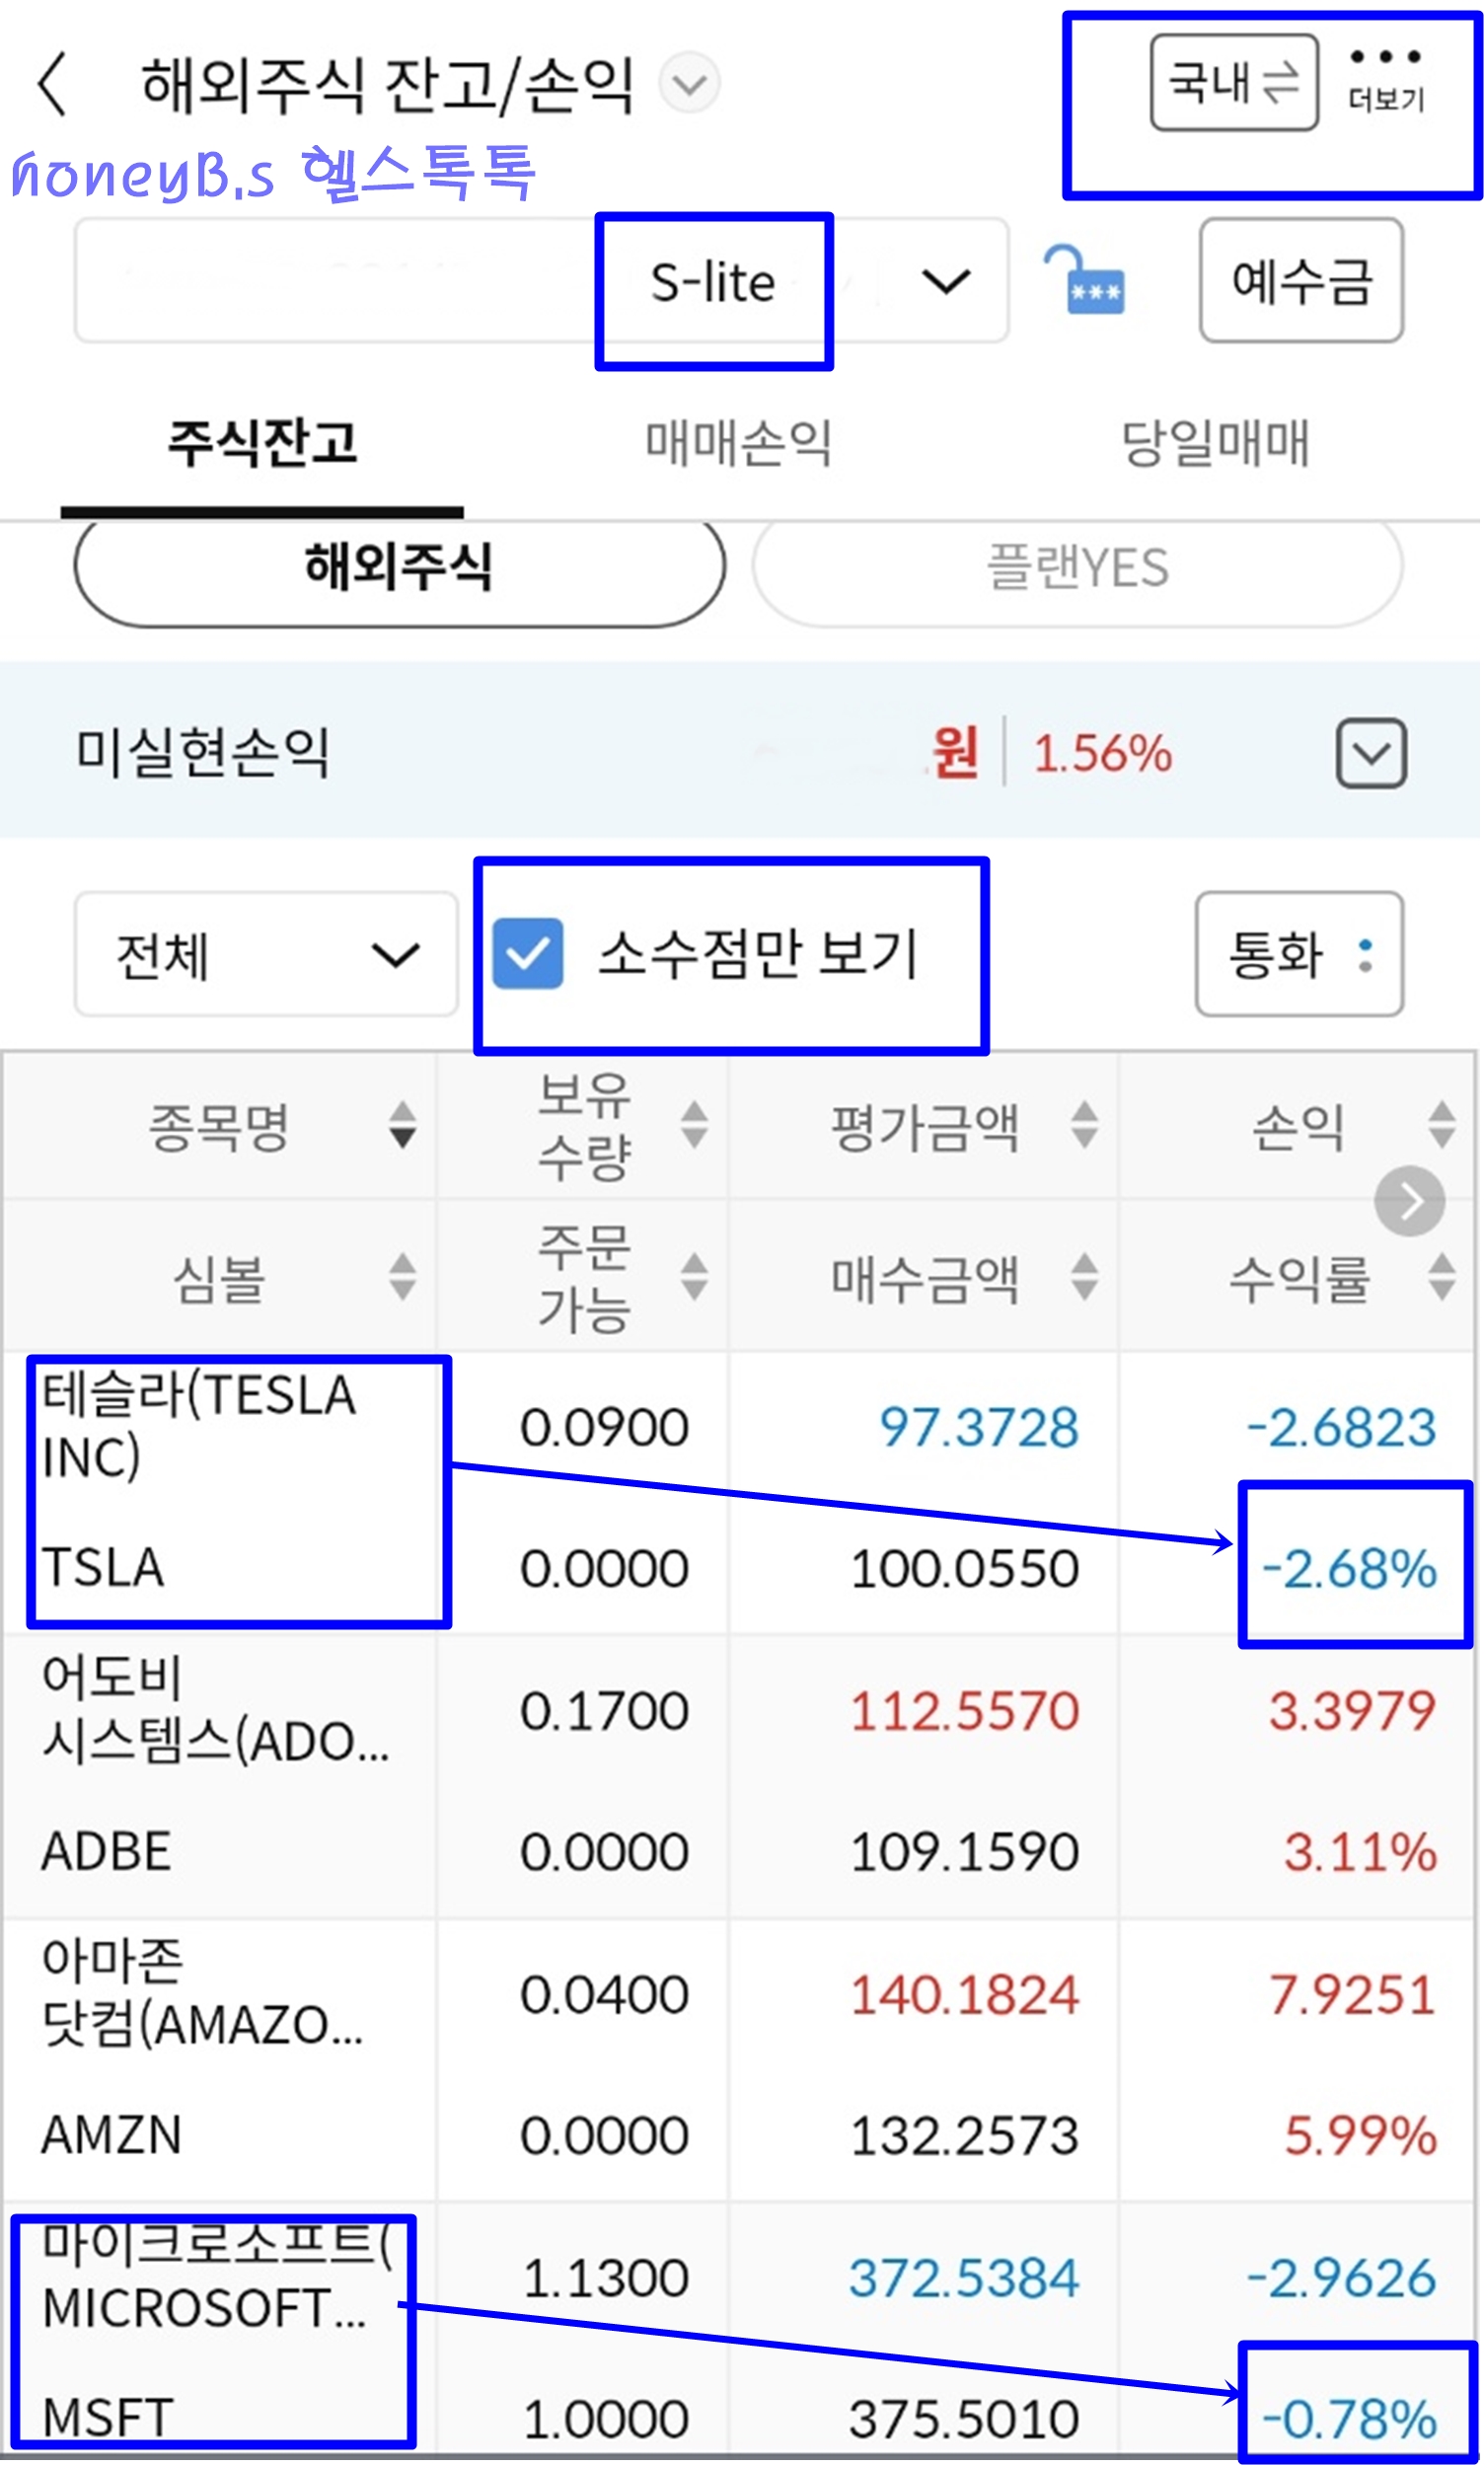Select the 아마존 닷컴 stock name

[x=203, y=1993]
